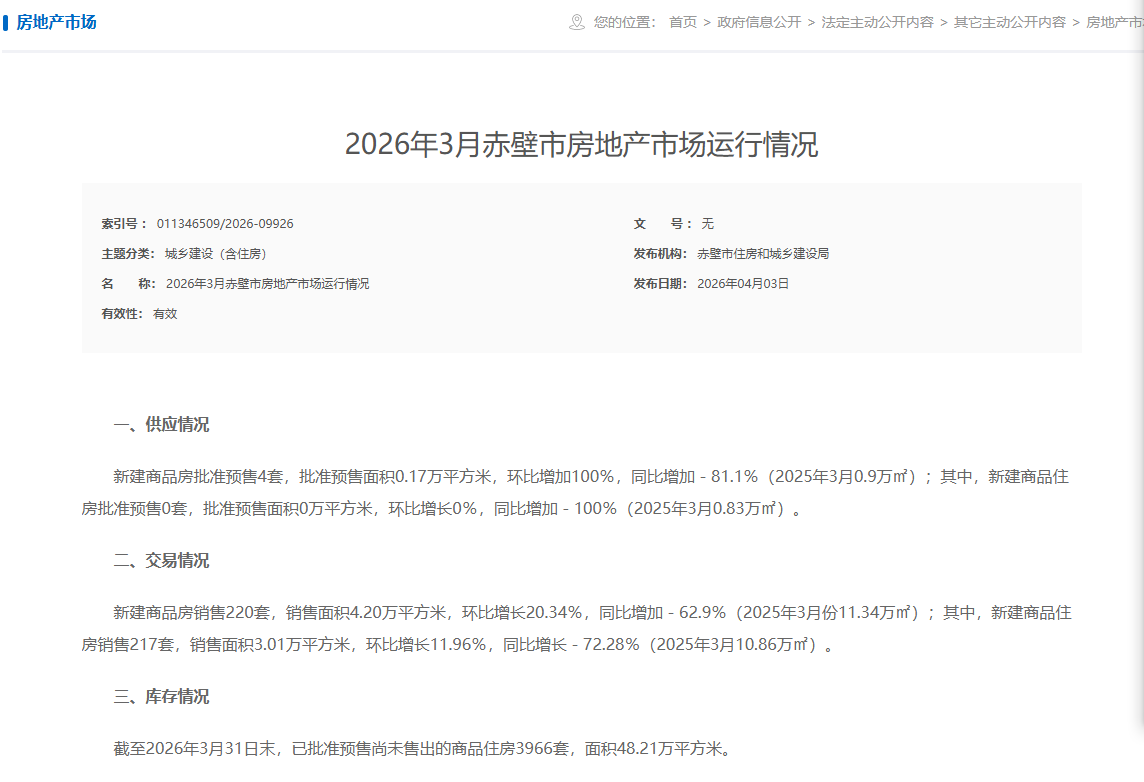Click the truncated 房地产市场 breadcrumb at right

[x=1114, y=22]
